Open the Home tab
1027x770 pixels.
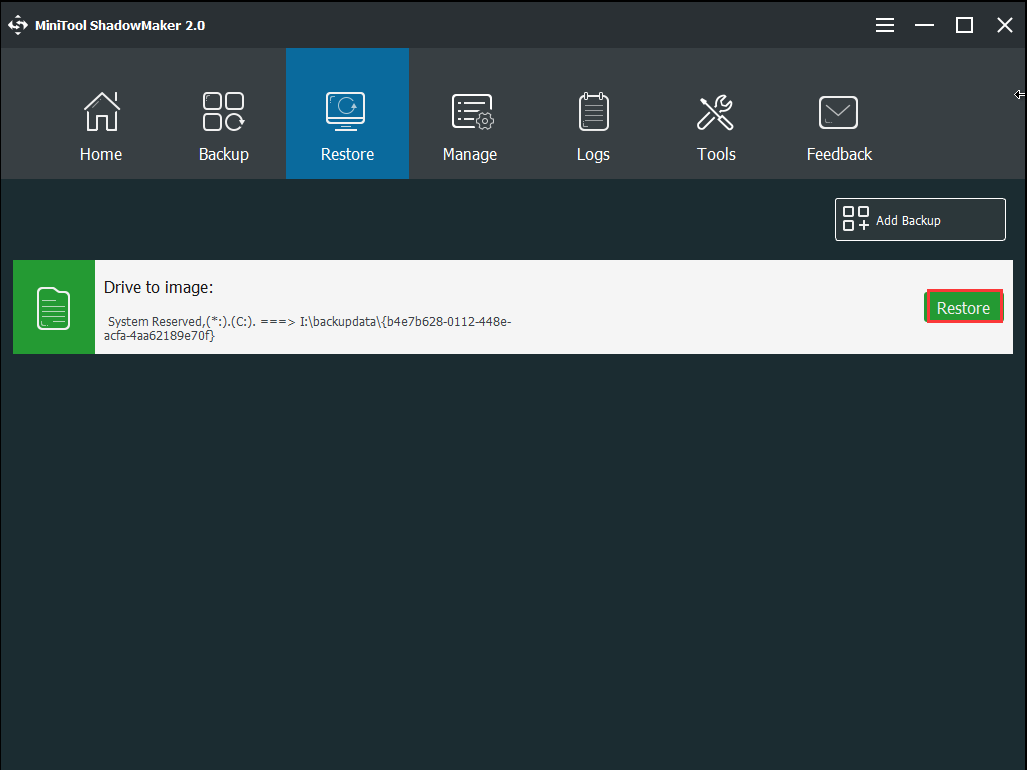point(101,114)
